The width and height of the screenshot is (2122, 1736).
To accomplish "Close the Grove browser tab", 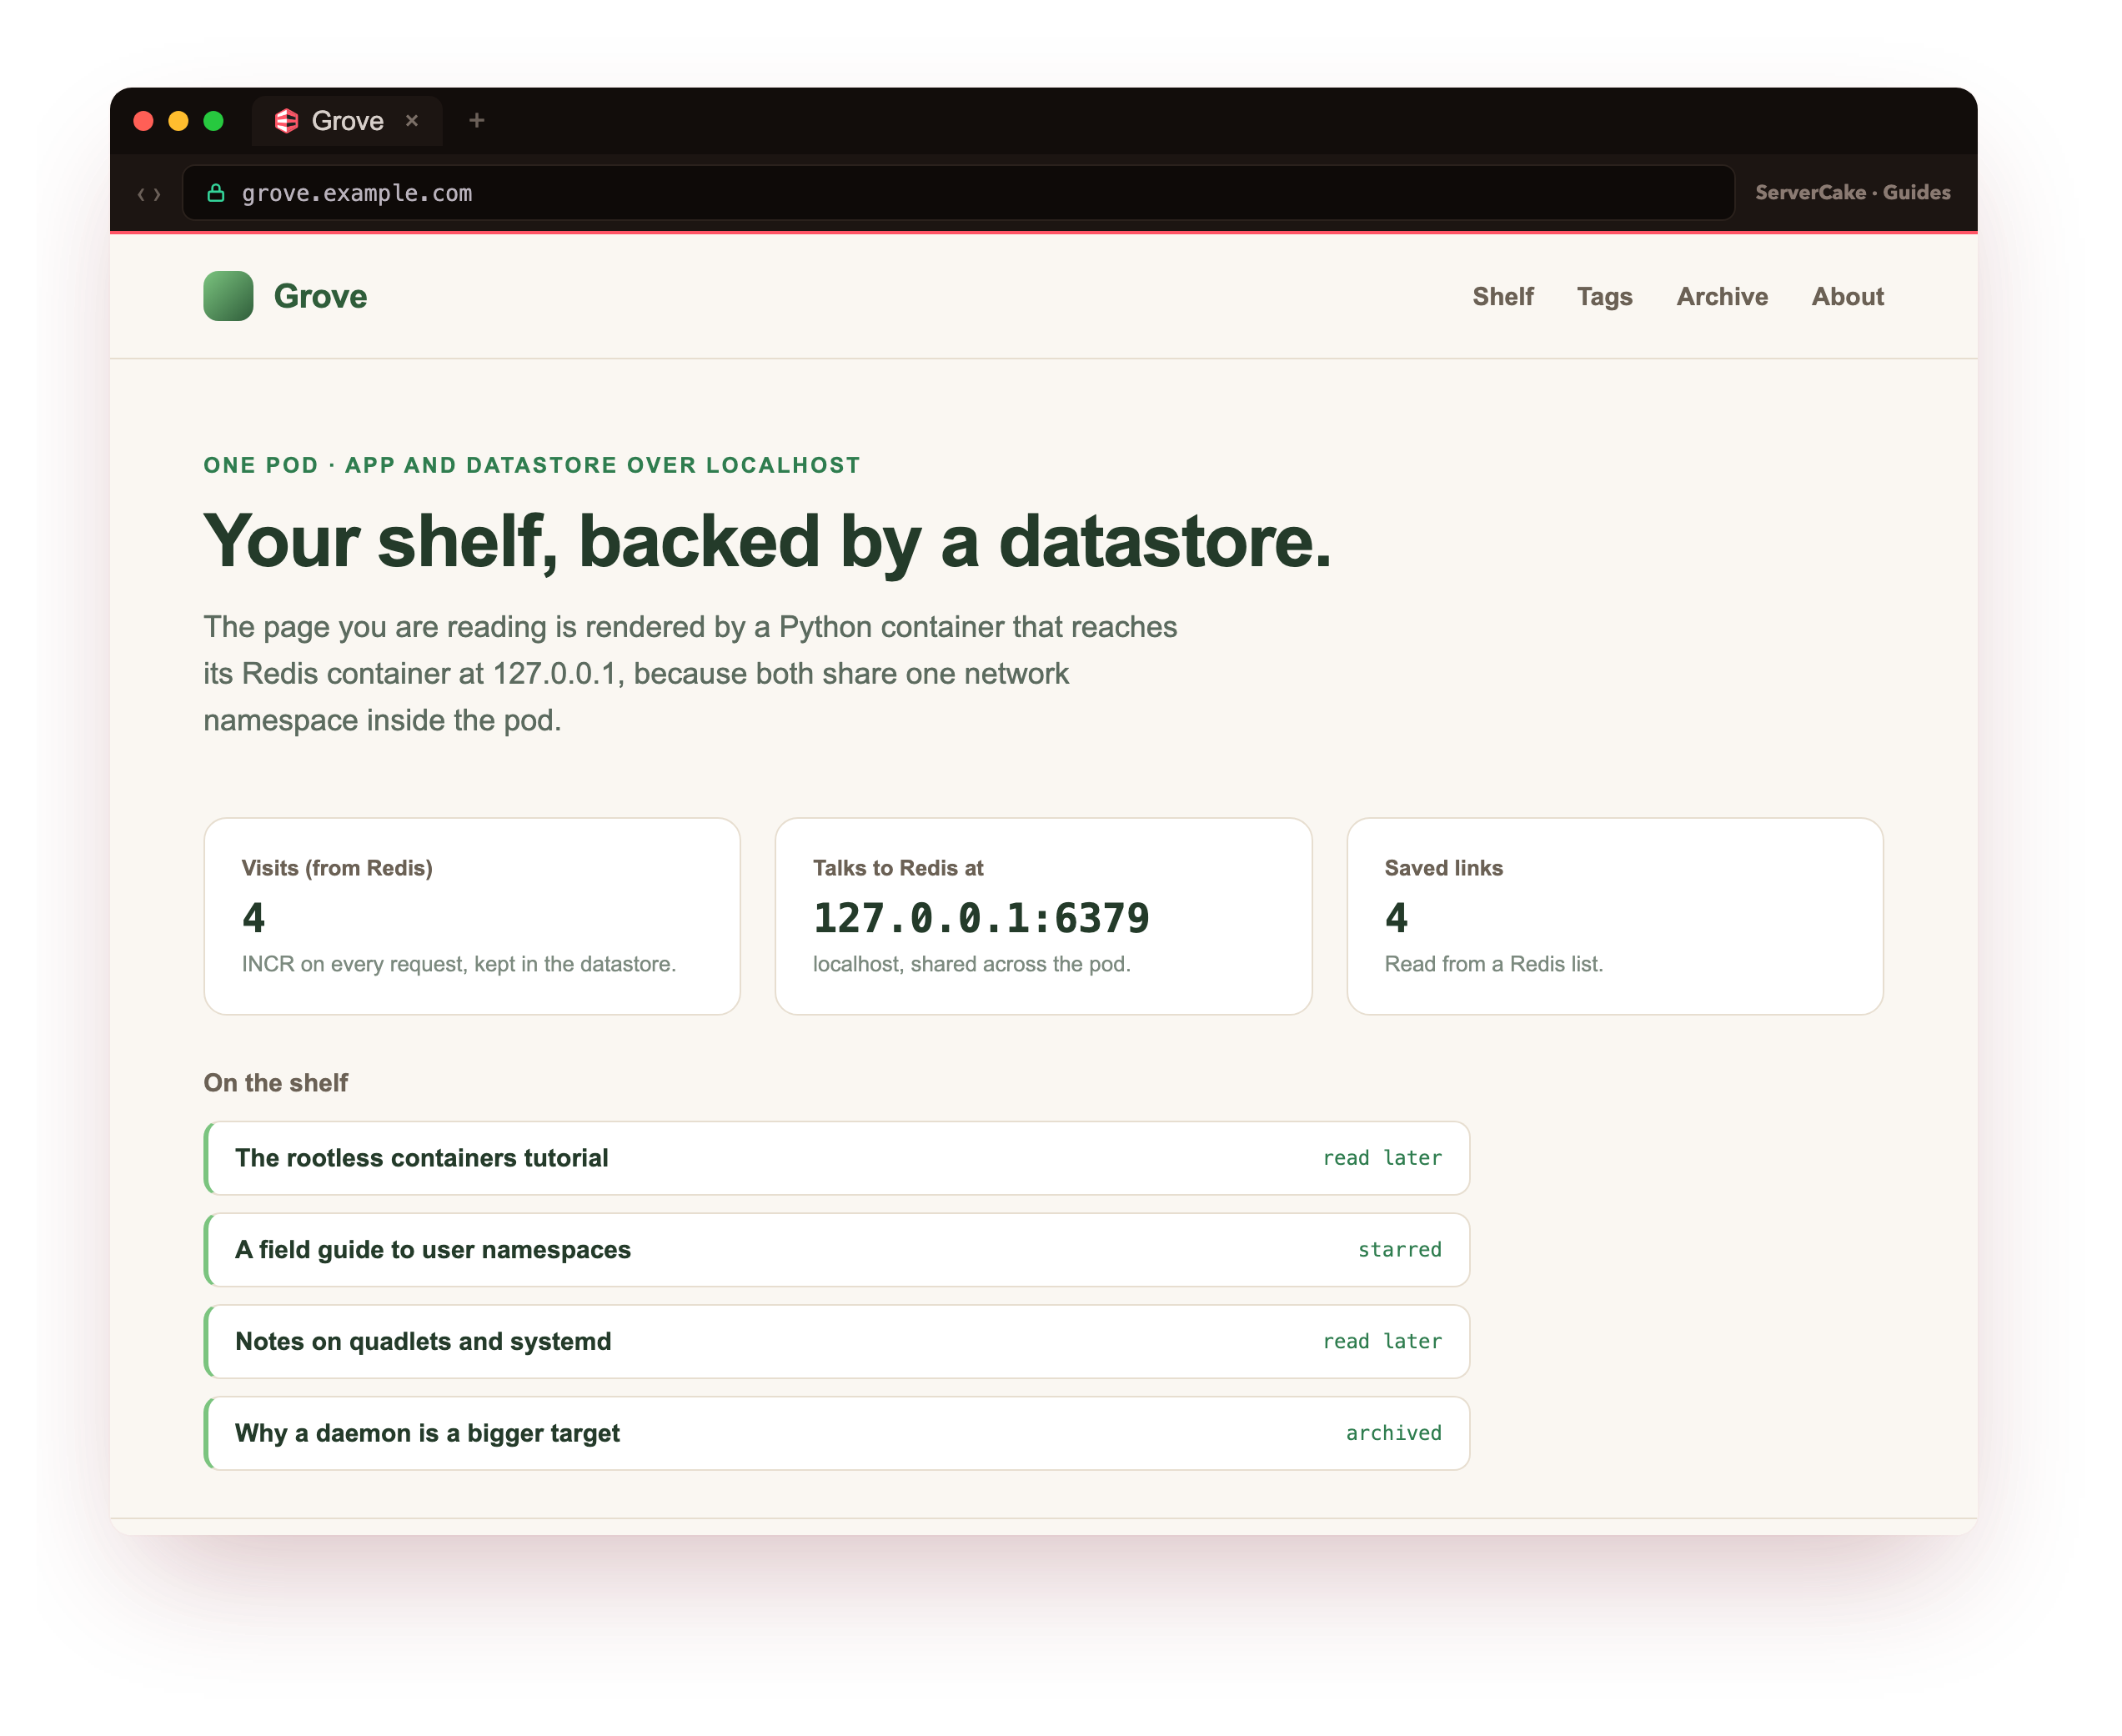I will [x=412, y=121].
